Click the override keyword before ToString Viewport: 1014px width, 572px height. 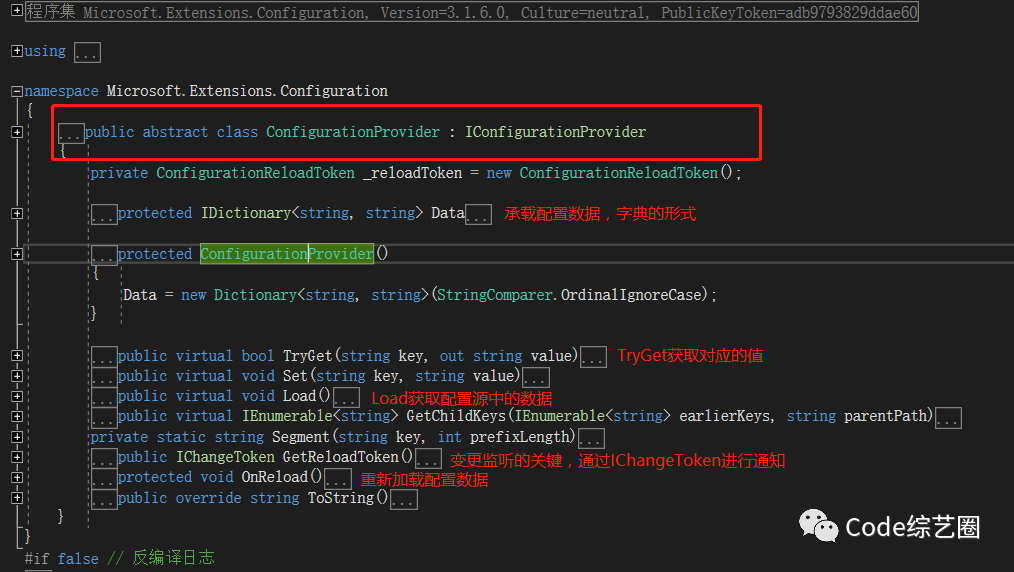[208, 498]
